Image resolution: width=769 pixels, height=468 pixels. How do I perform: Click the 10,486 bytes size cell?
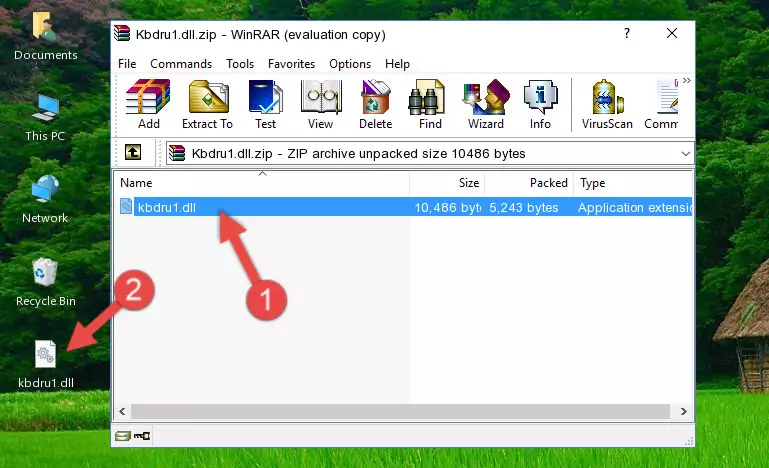447,208
